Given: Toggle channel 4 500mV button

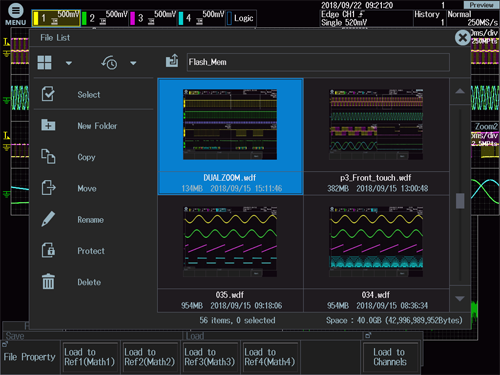Looking at the screenshot, I should point(201,18).
